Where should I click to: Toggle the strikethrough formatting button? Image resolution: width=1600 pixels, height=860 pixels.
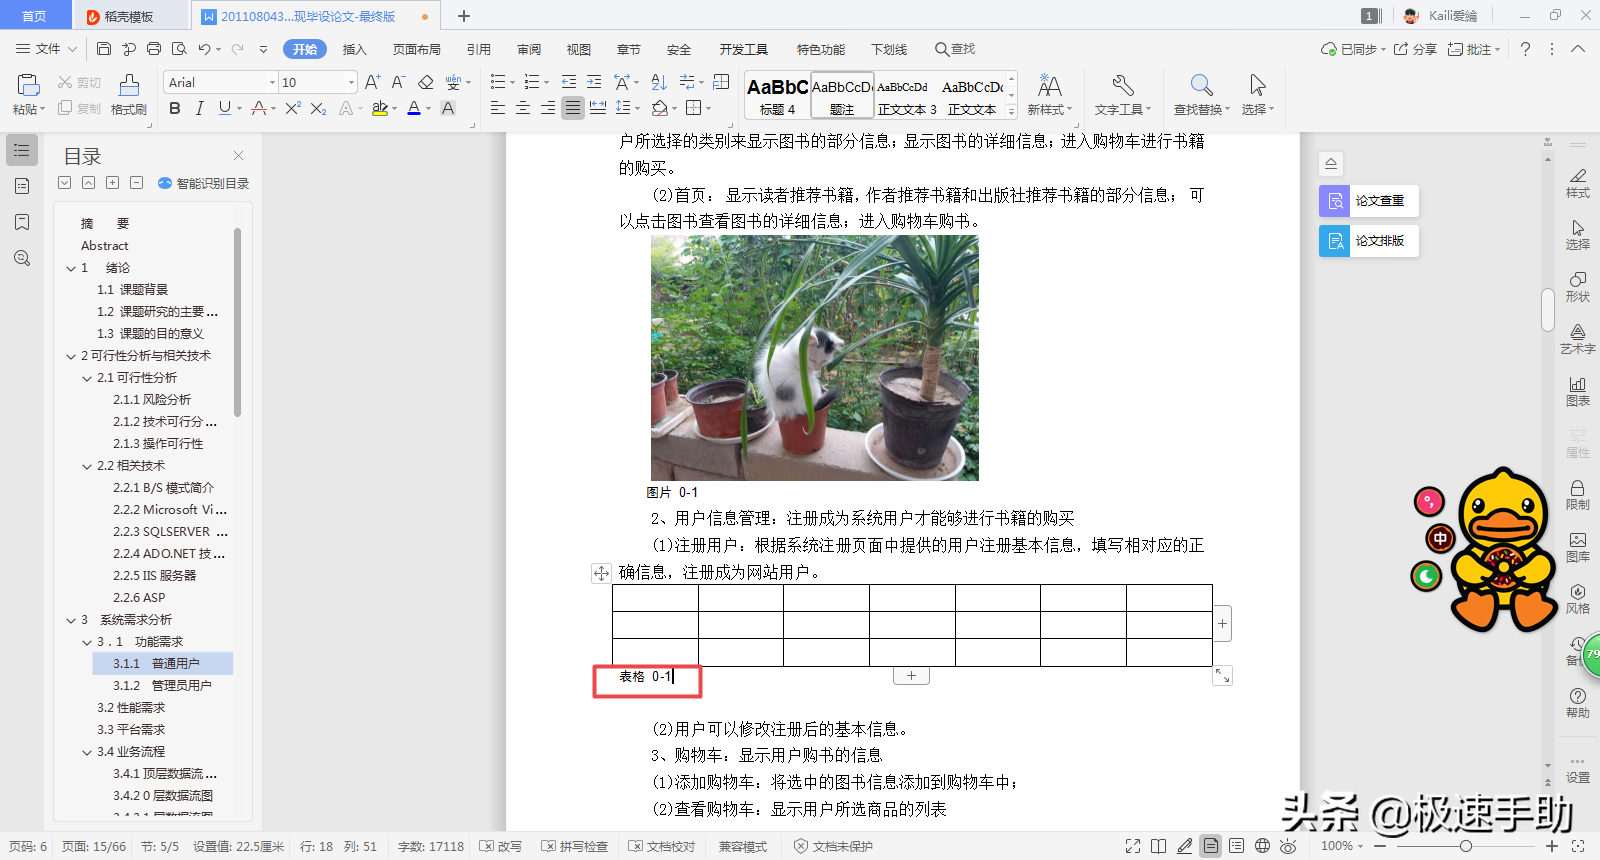pyautogui.click(x=258, y=108)
